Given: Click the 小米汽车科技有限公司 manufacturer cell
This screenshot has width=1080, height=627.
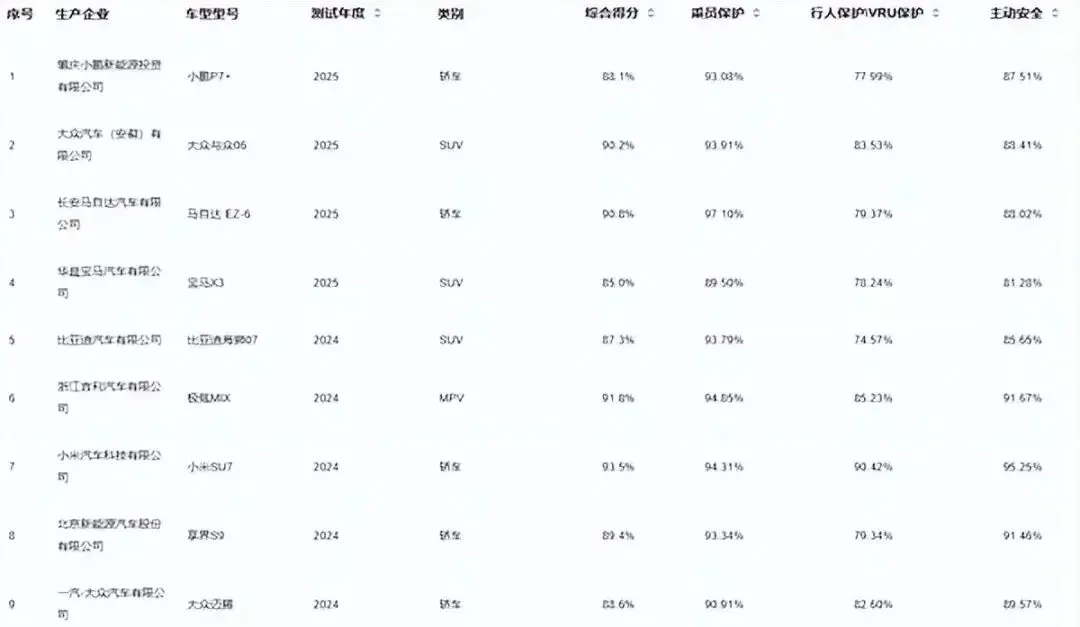Looking at the screenshot, I should 109,466.
